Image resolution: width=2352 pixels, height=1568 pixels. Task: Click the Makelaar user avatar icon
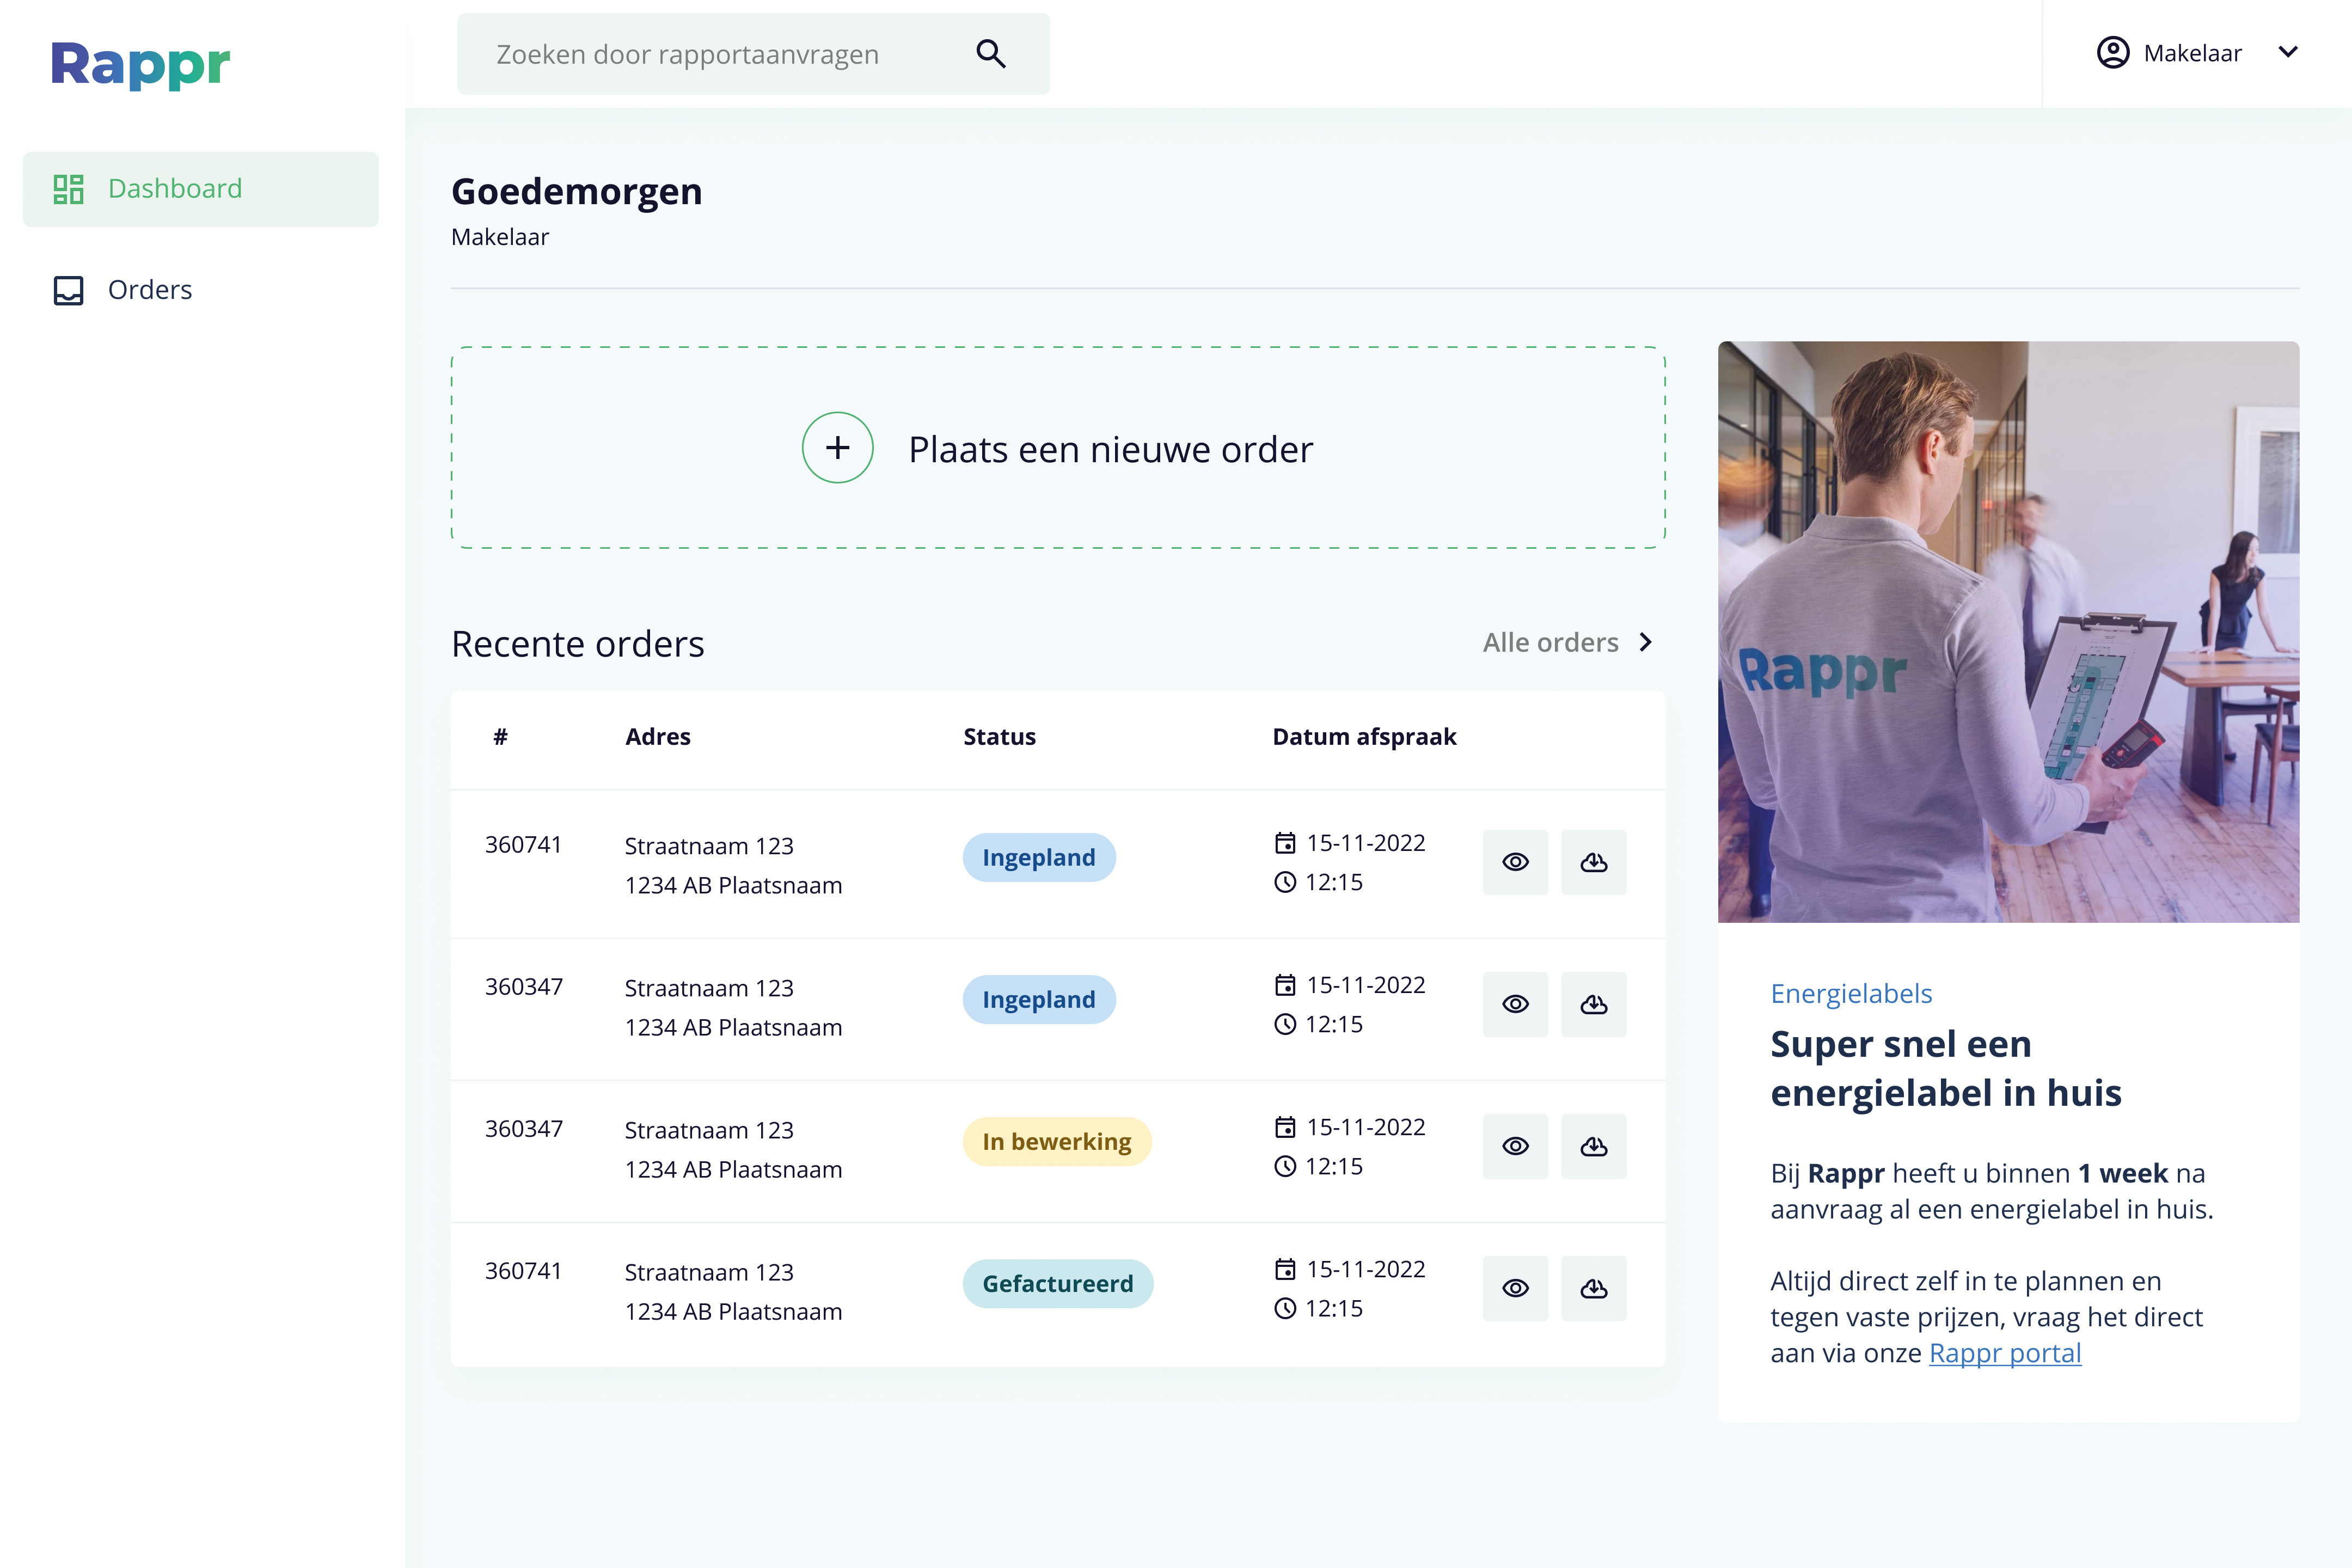pyautogui.click(x=2113, y=52)
